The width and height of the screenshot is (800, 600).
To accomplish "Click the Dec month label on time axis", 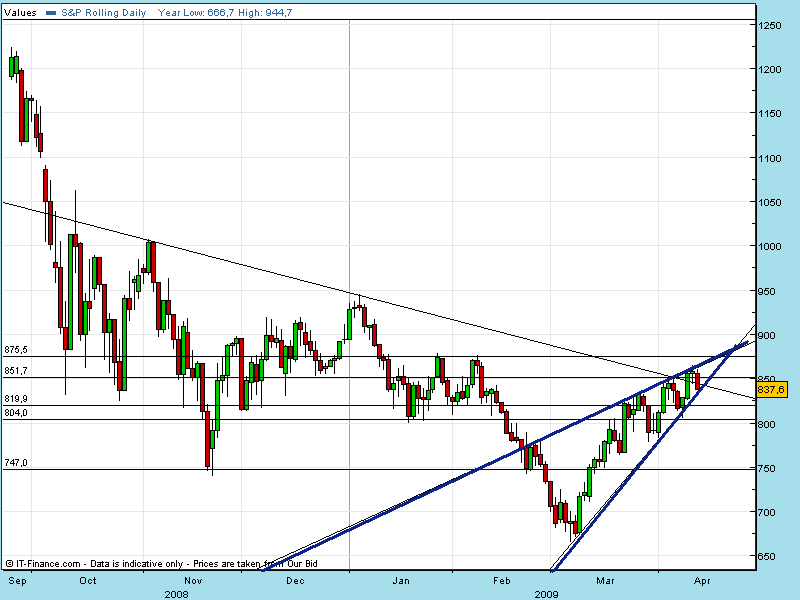I will (x=295, y=581).
